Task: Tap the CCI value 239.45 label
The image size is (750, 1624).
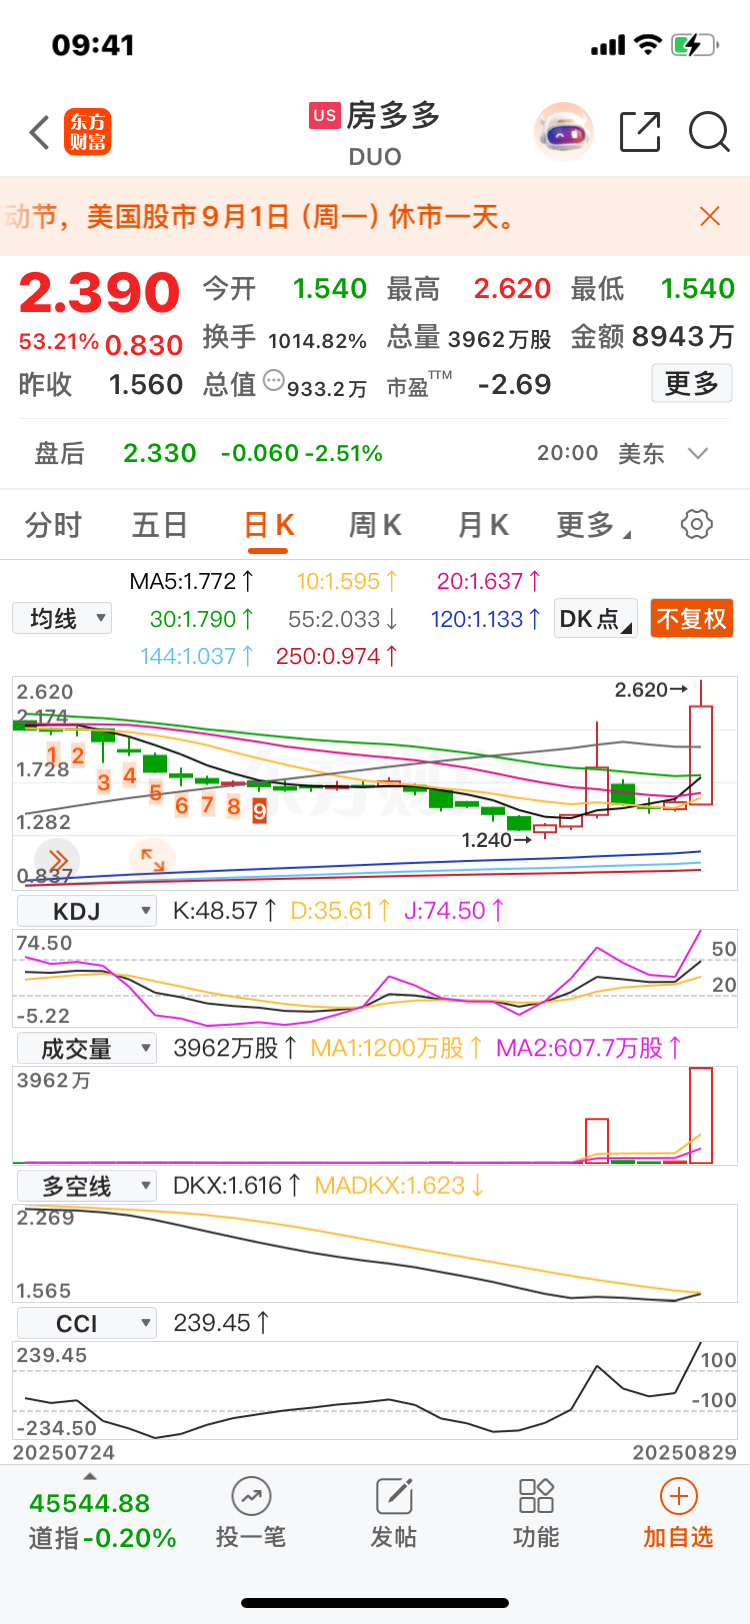Action: click(x=221, y=1323)
